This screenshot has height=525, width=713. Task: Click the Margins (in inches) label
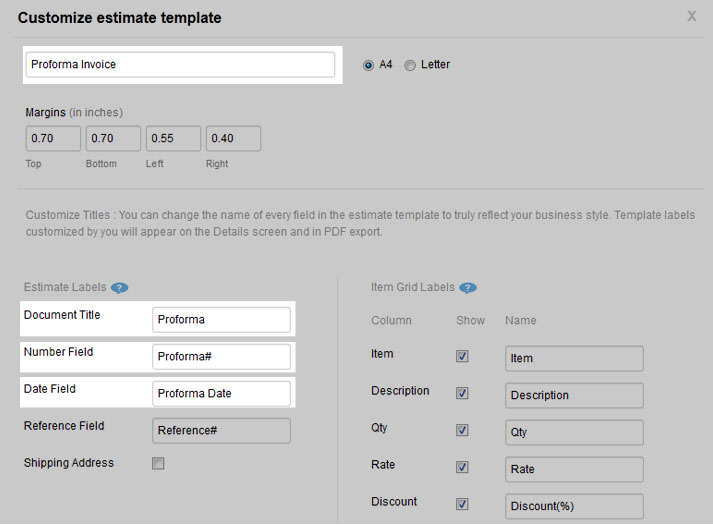point(74,112)
